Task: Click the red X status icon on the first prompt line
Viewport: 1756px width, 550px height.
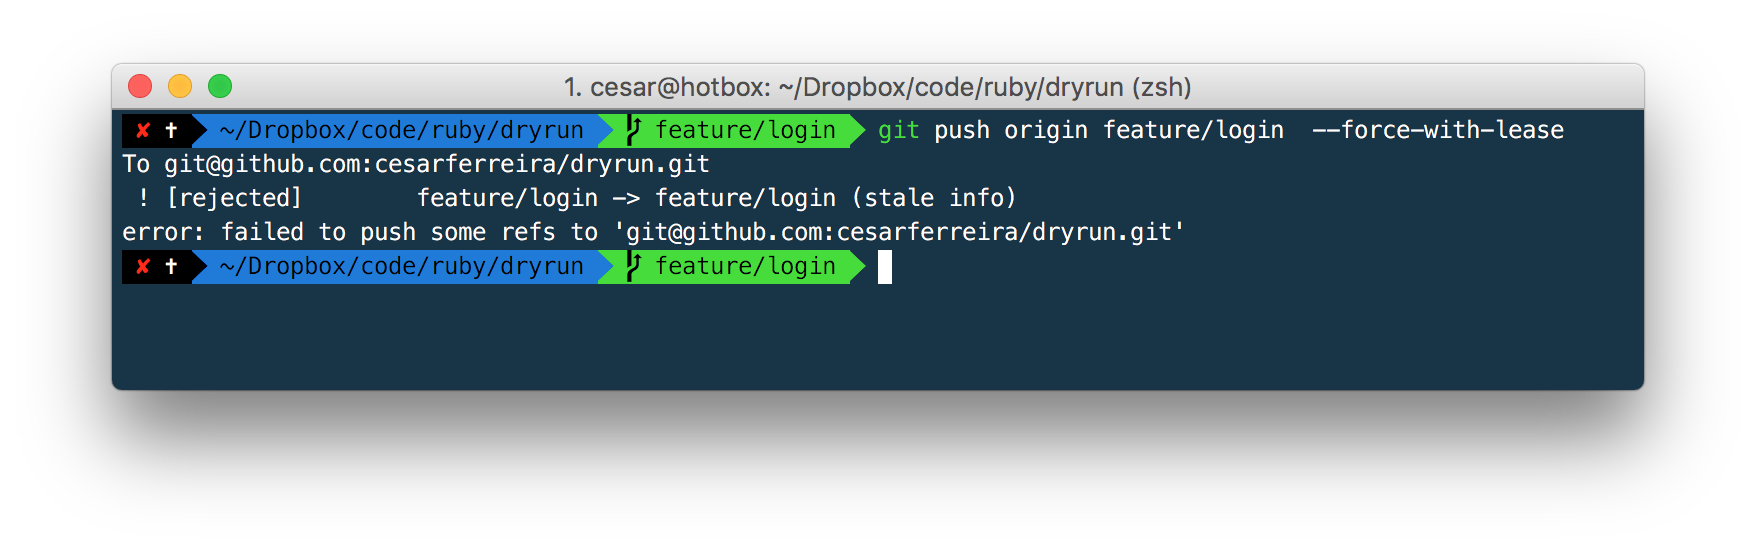Action: click(x=143, y=130)
